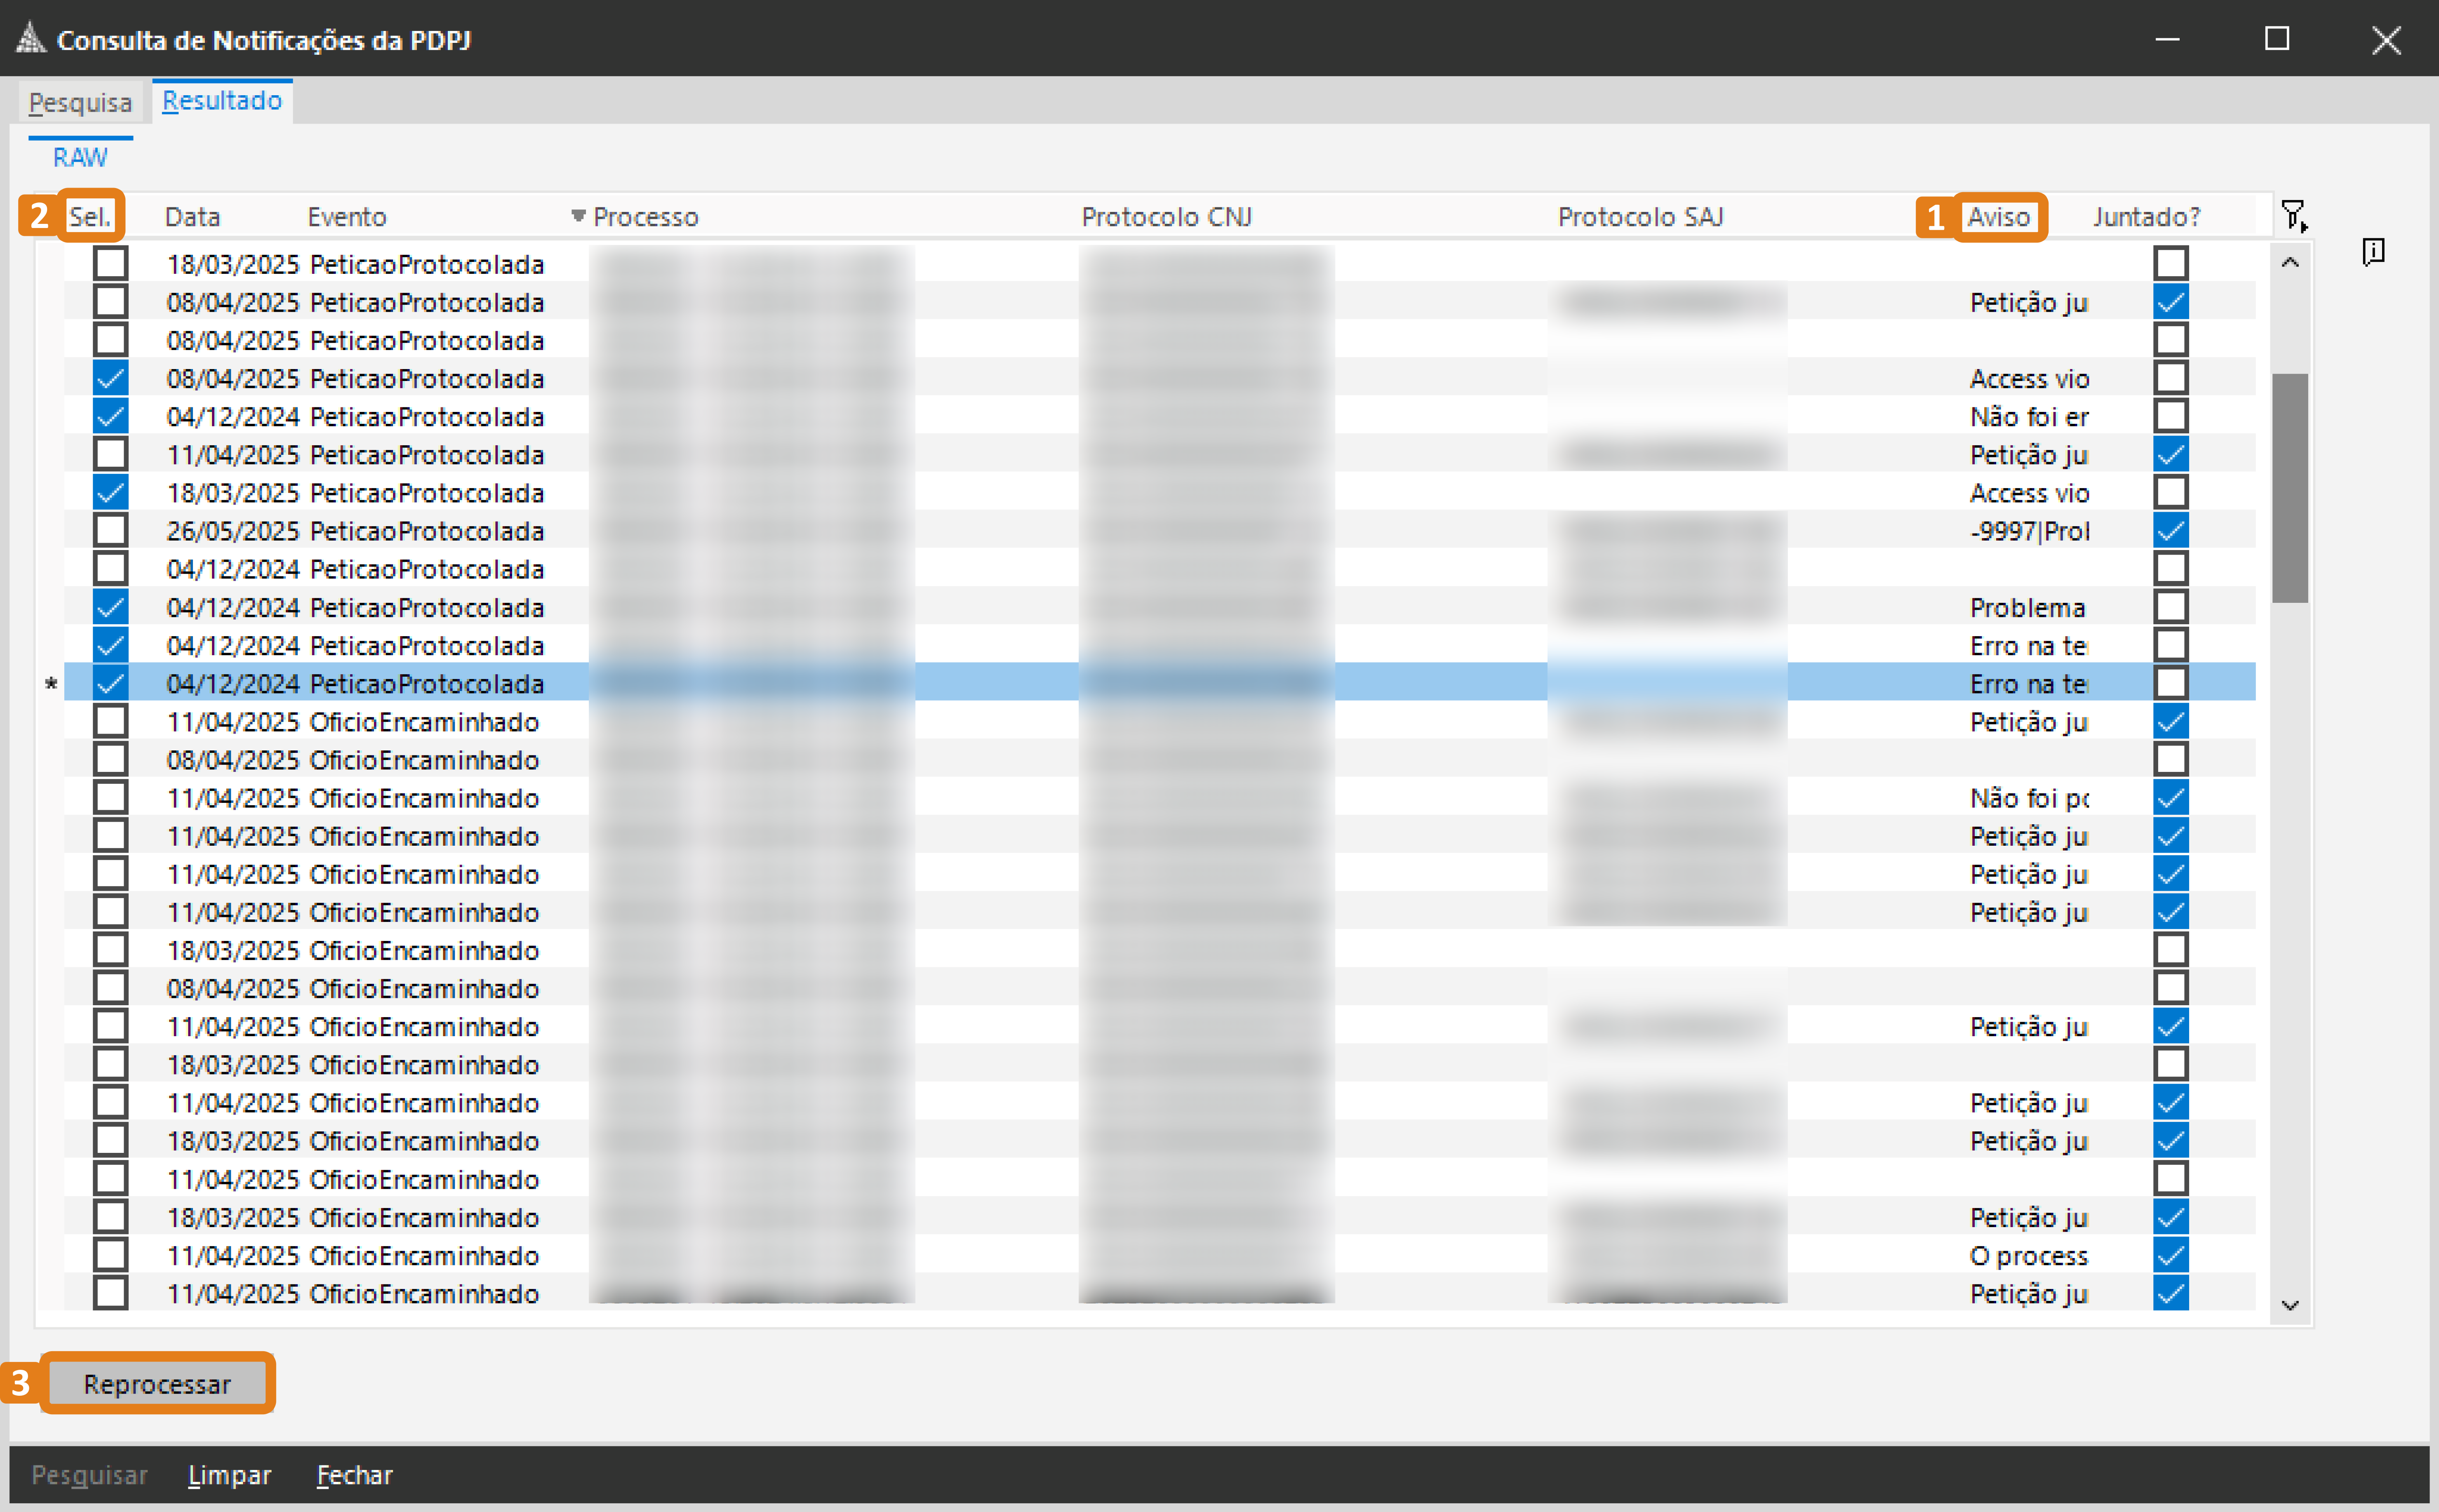Maximize the Consulta de Notificações window
This screenshot has width=2439, height=1512.
tap(2277, 39)
